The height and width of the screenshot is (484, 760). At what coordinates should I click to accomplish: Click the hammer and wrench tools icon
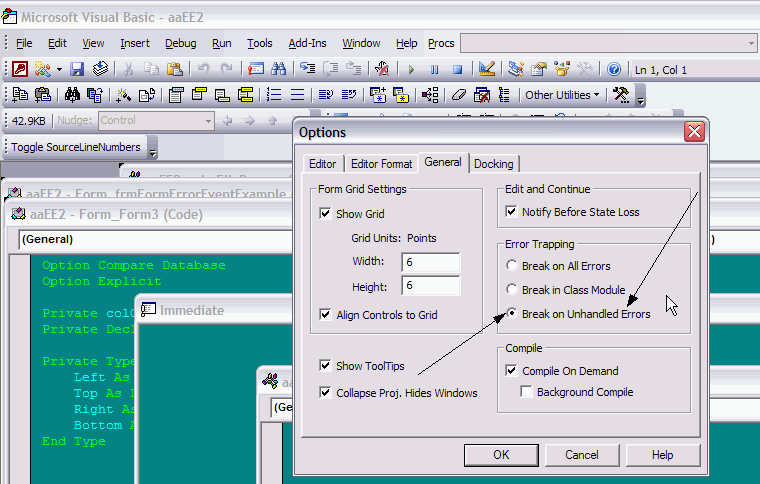tap(621, 94)
